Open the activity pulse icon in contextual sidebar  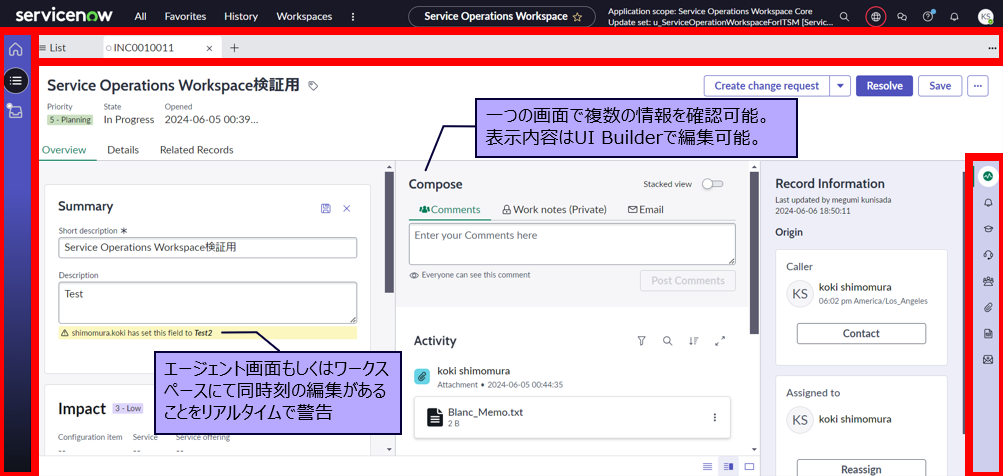pos(988,175)
